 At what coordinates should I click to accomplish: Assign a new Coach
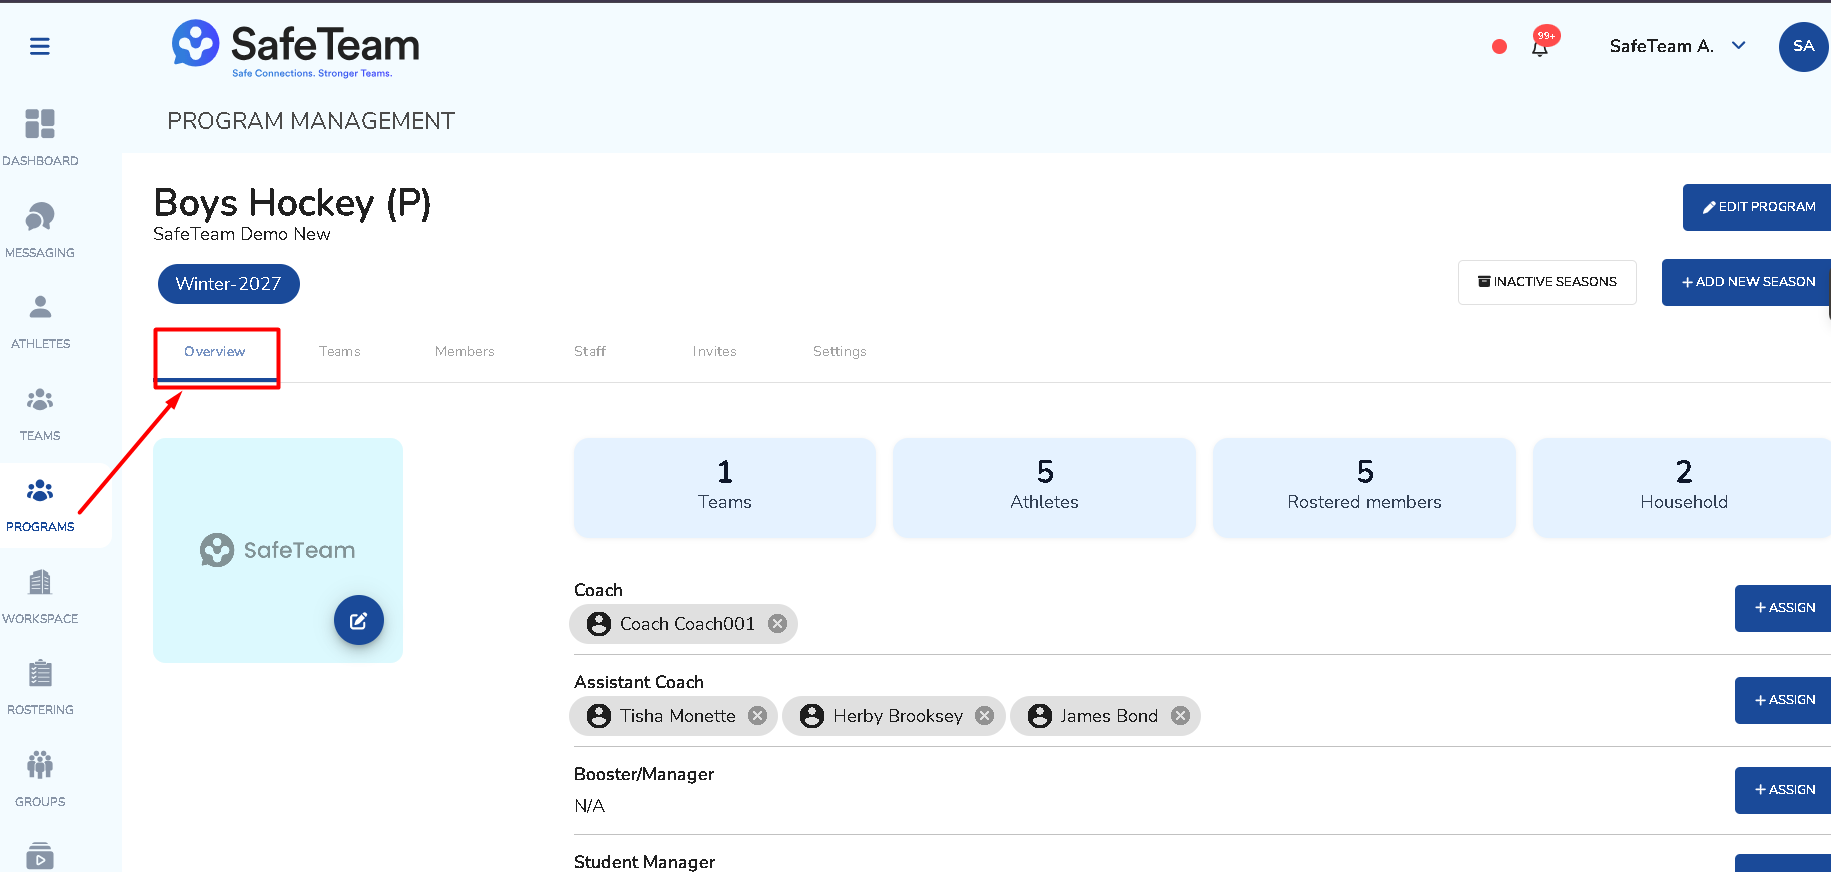pyautogui.click(x=1783, y=608)
